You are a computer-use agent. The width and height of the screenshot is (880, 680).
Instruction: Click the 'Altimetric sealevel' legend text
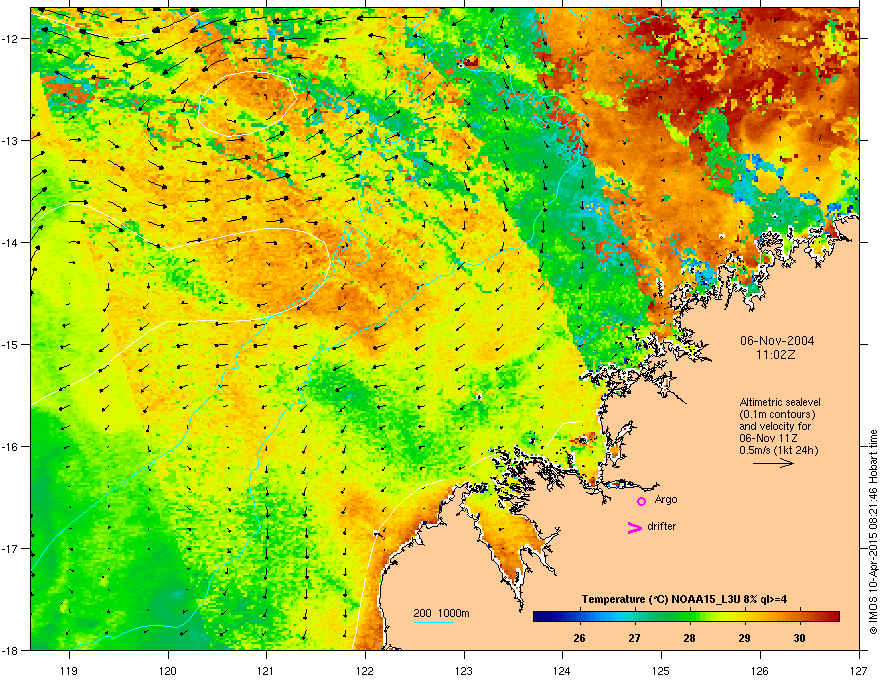pyautogui.click(x=780, y=402)
